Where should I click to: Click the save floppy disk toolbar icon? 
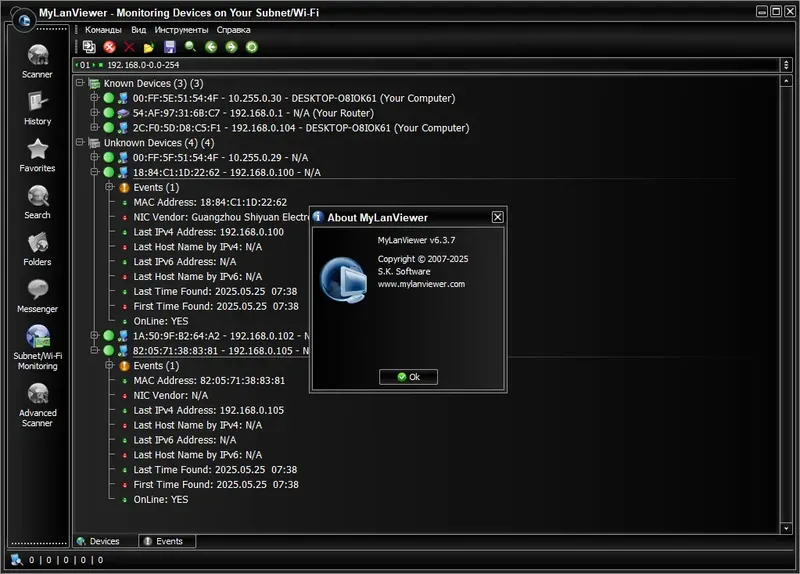169,47
